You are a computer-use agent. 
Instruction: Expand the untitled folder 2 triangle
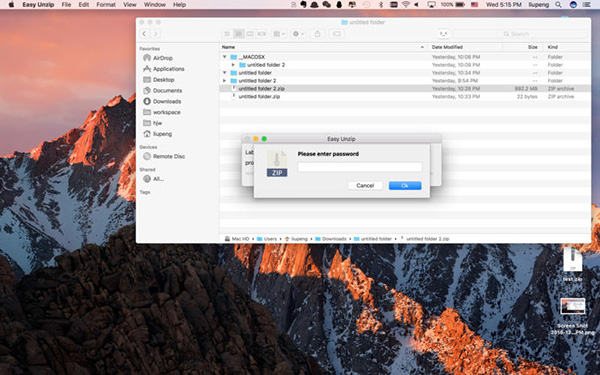pyautogui.click(x=225, y=81)
